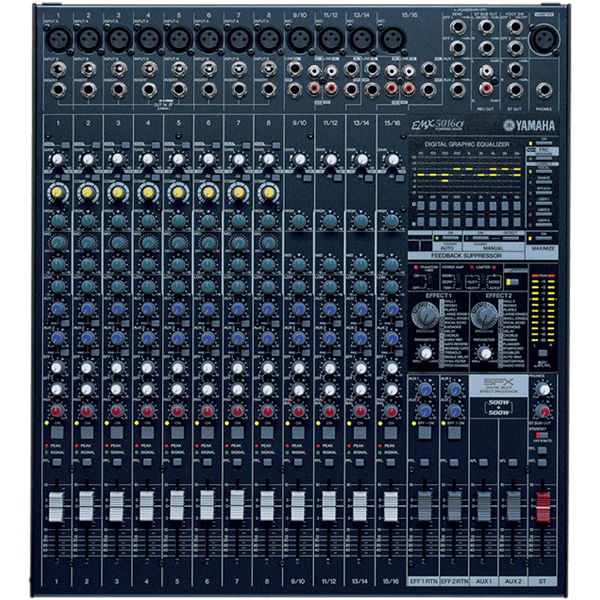600x600 pixels.
Task: Toggle the channel 1 ON switch
Action: (58, 431)
